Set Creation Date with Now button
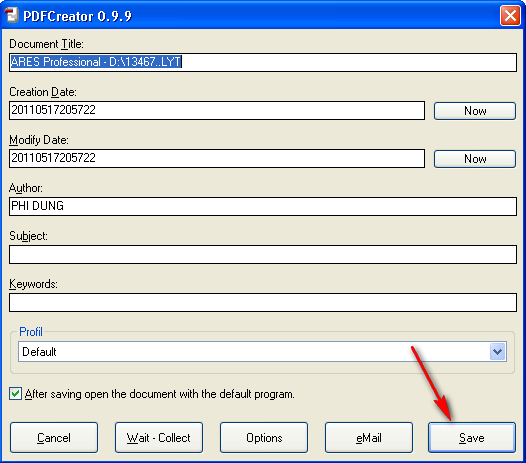The image size is (526, 463). 475,111
